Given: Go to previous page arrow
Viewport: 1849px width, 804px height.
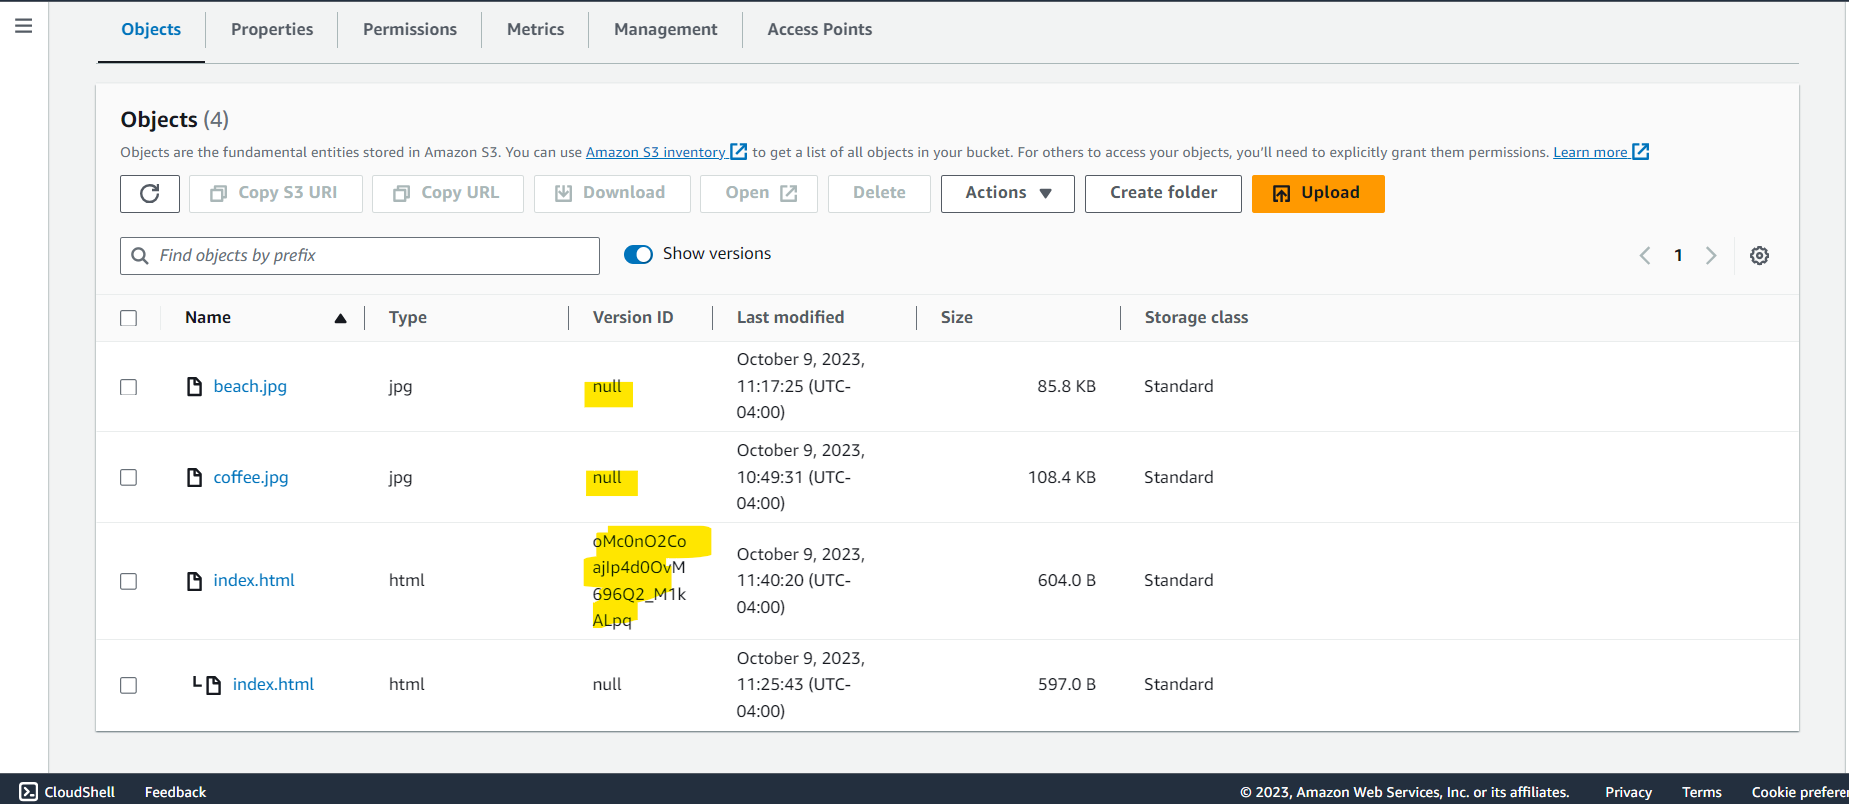Looking at the screenshot, I should point(1645,256).
